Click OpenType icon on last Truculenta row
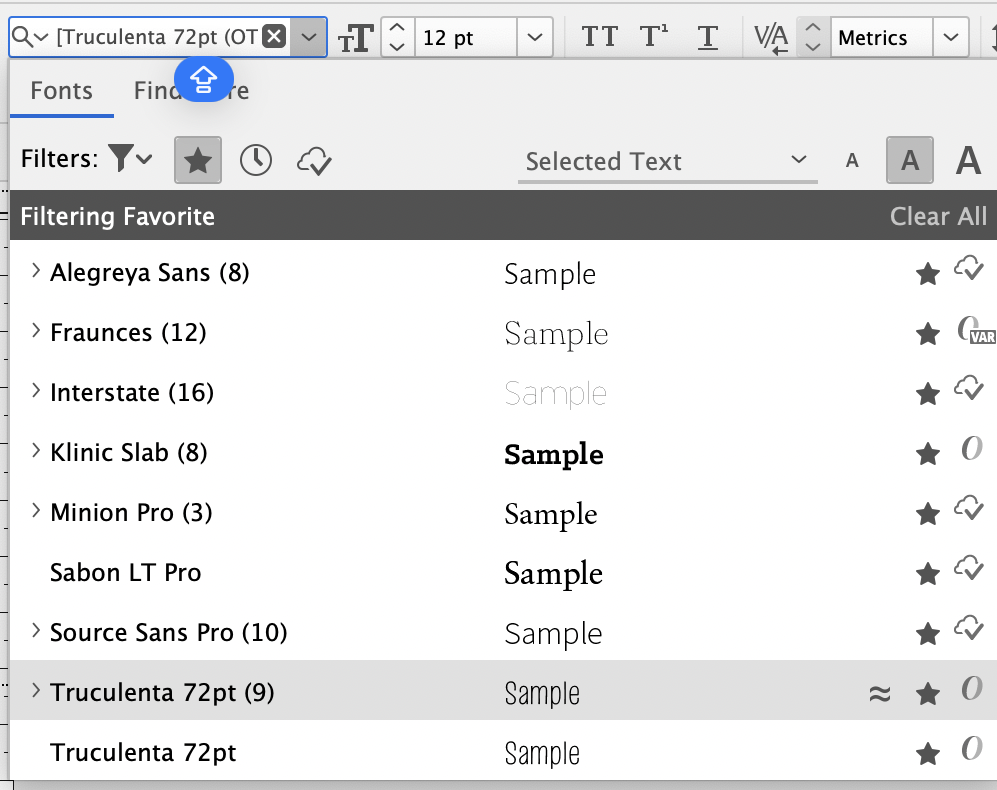The height and width of the screenshot is (790, 997). tap(972, 748)
